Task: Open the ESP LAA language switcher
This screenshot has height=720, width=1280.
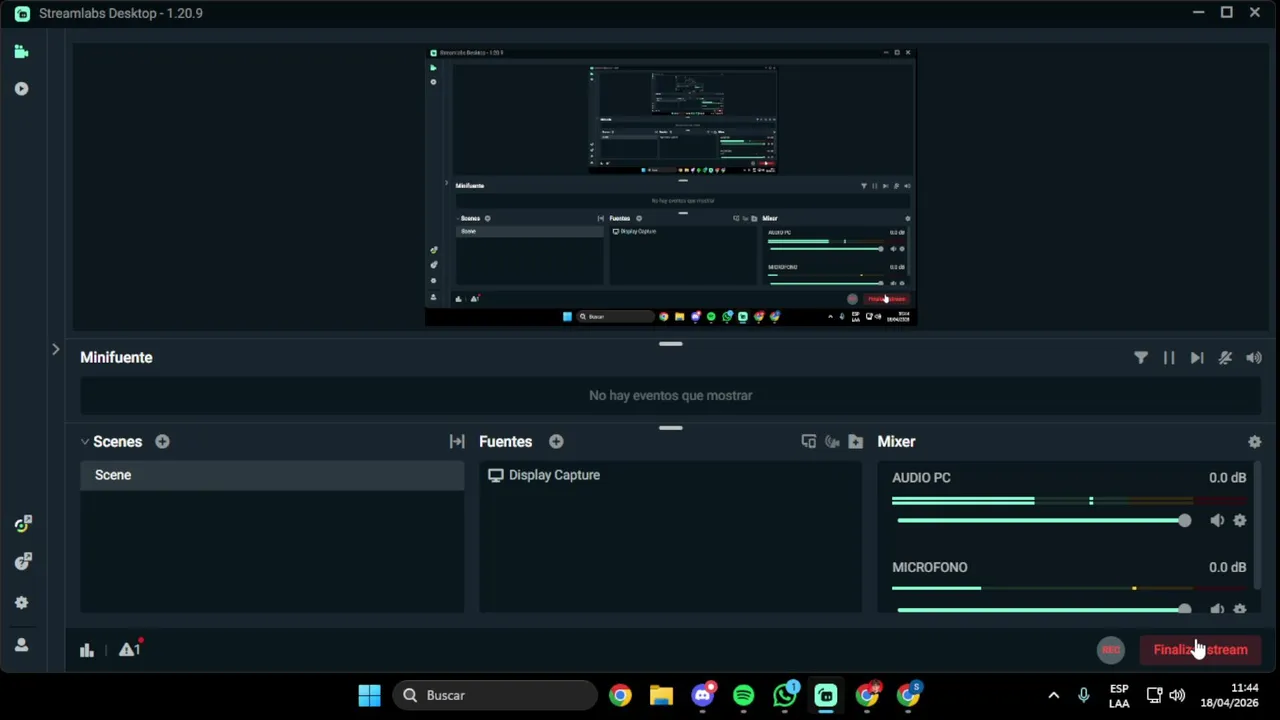Action: point(1119,696)
